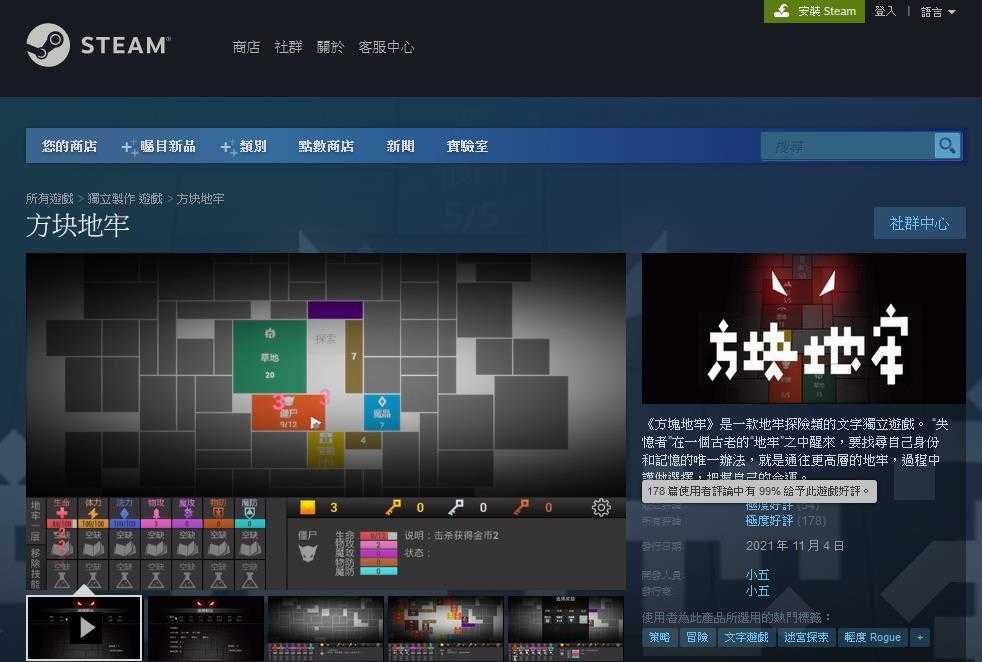Viewport: 982px width, 662px height.
Task: Select the 文字遊戲 tag
Action: [x=745, y=637]
